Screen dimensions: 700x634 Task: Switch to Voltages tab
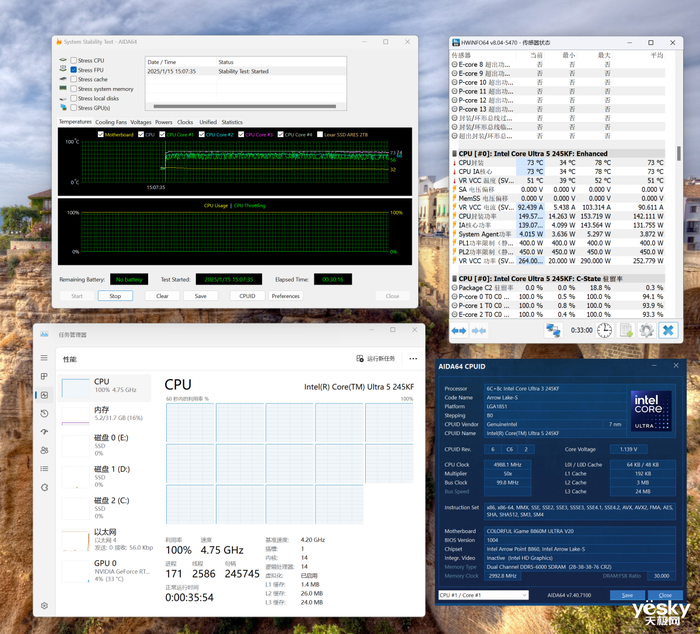point(141,122)
